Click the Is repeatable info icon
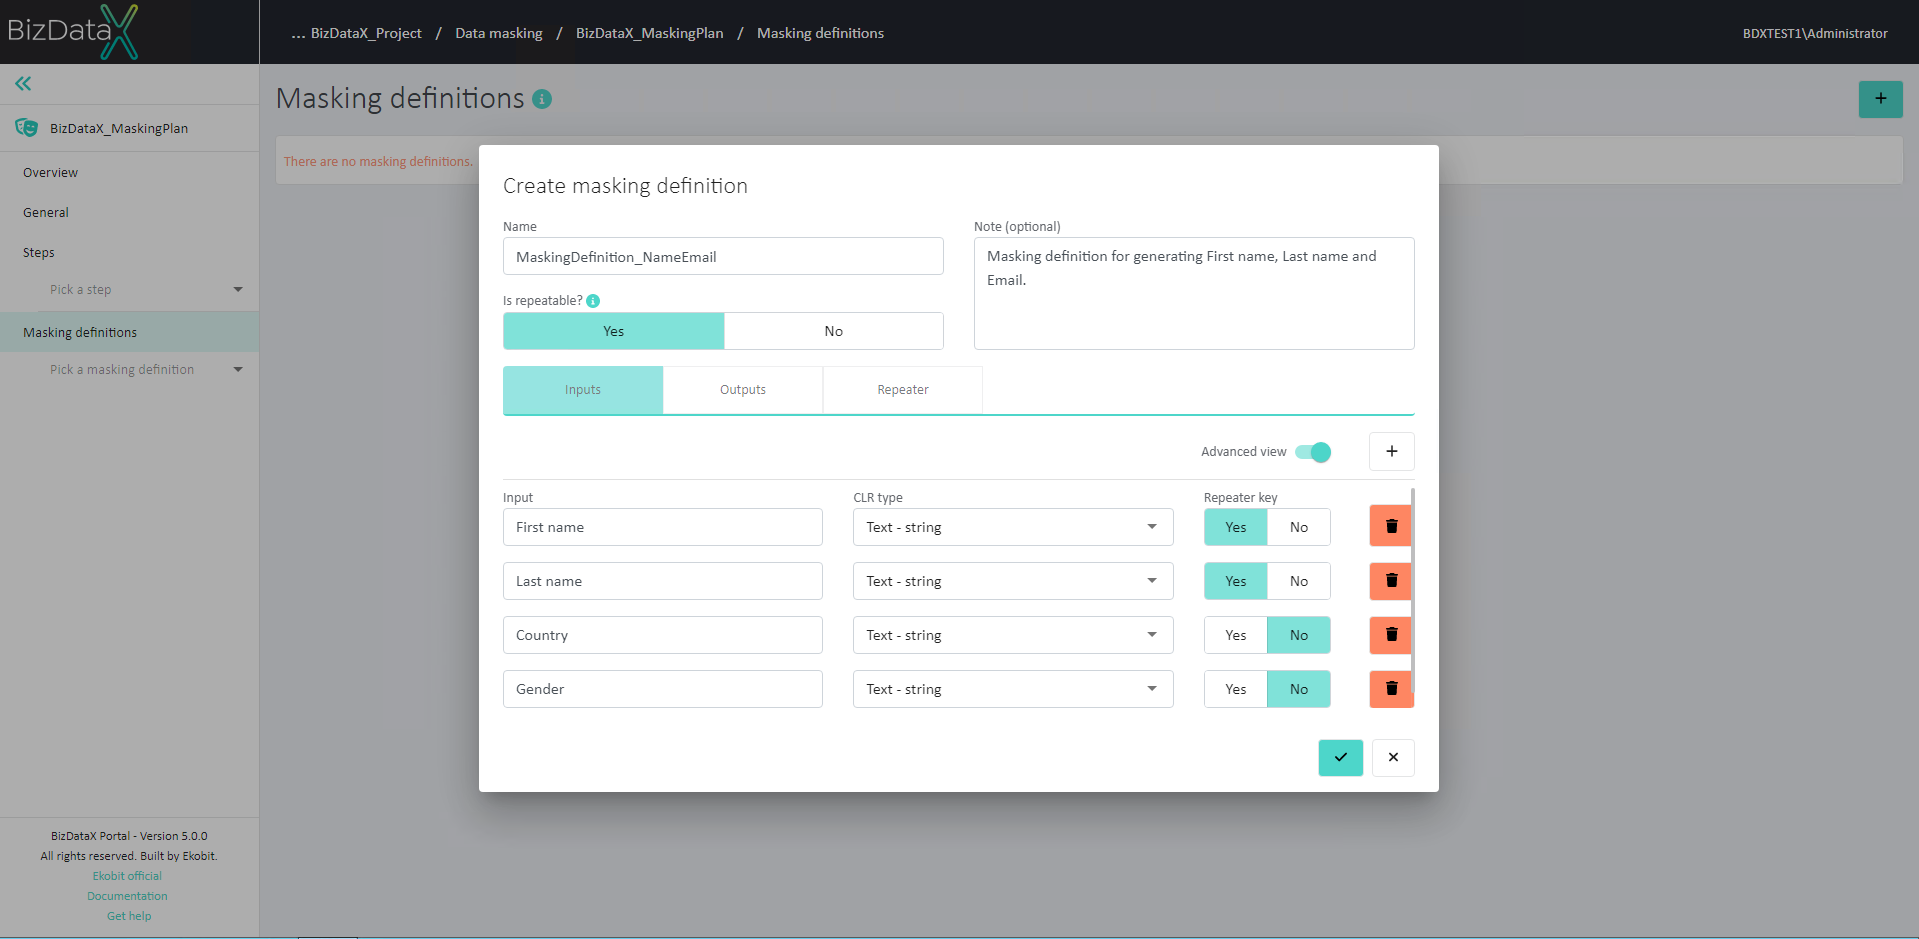The image size is (1919, 939). coord(593,301)
